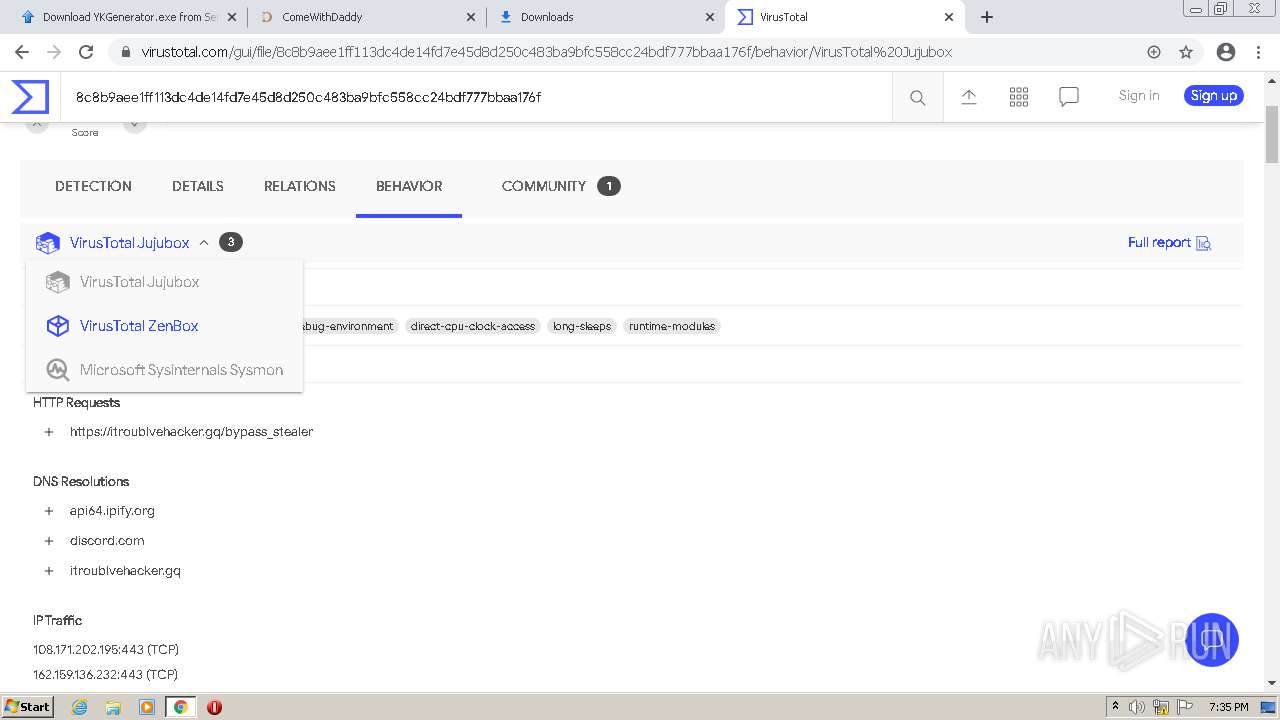Expand the api64.ipify.org DNS entry
The image size is (1280, 720).
[x=48, y=511]
